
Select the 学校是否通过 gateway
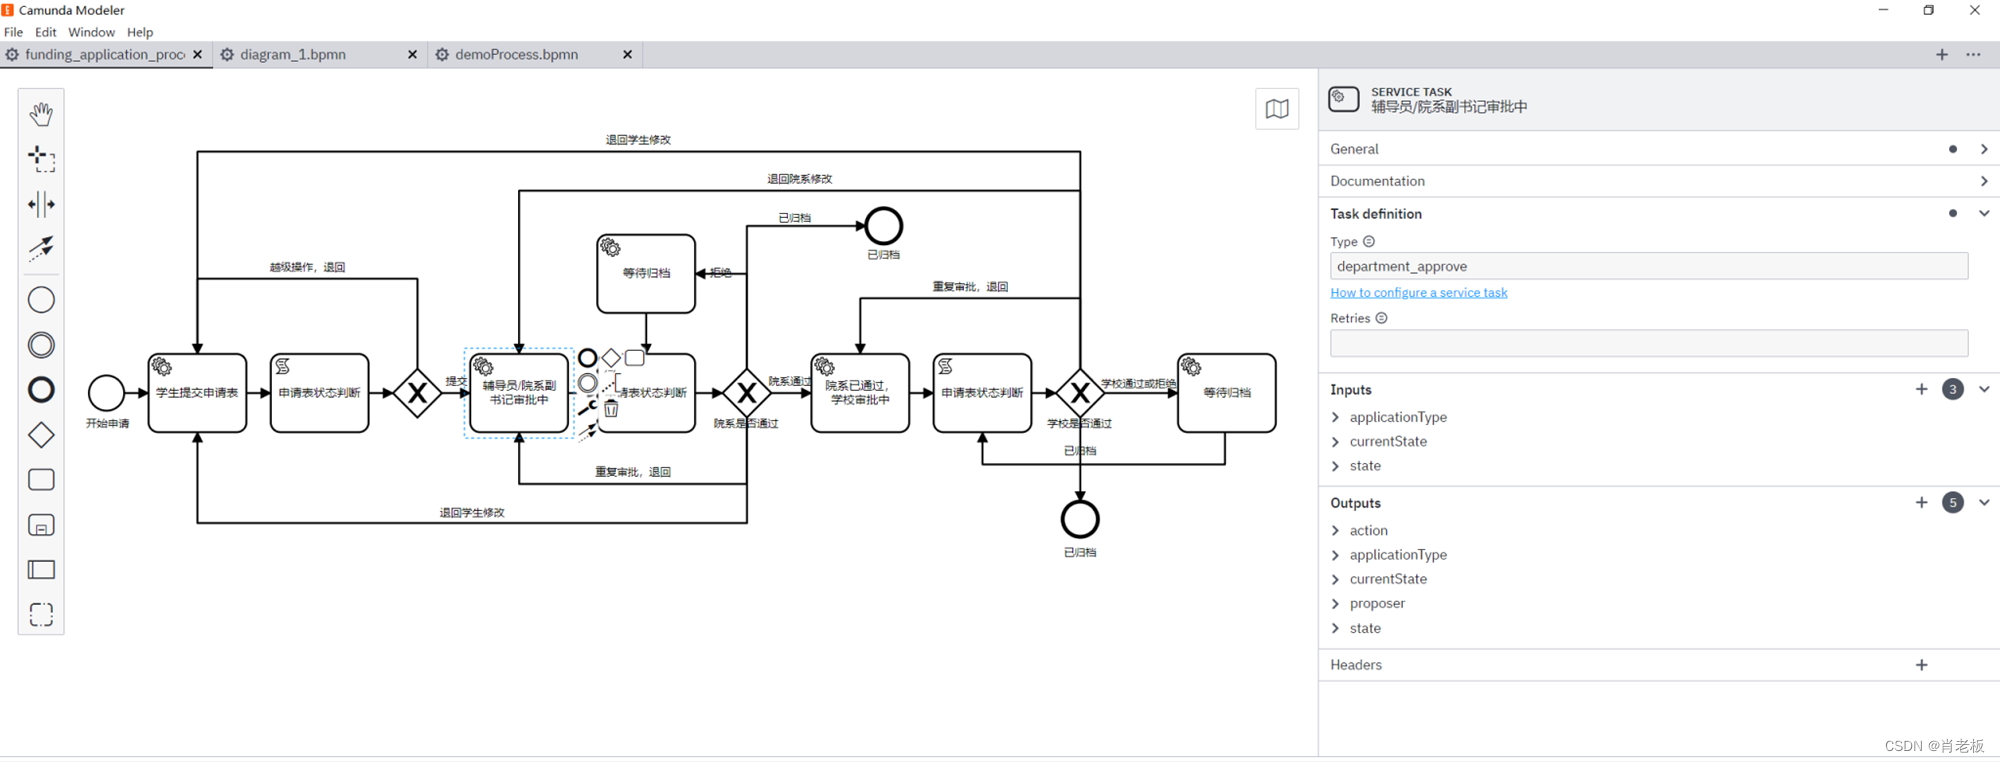(x=1080, y=393)
